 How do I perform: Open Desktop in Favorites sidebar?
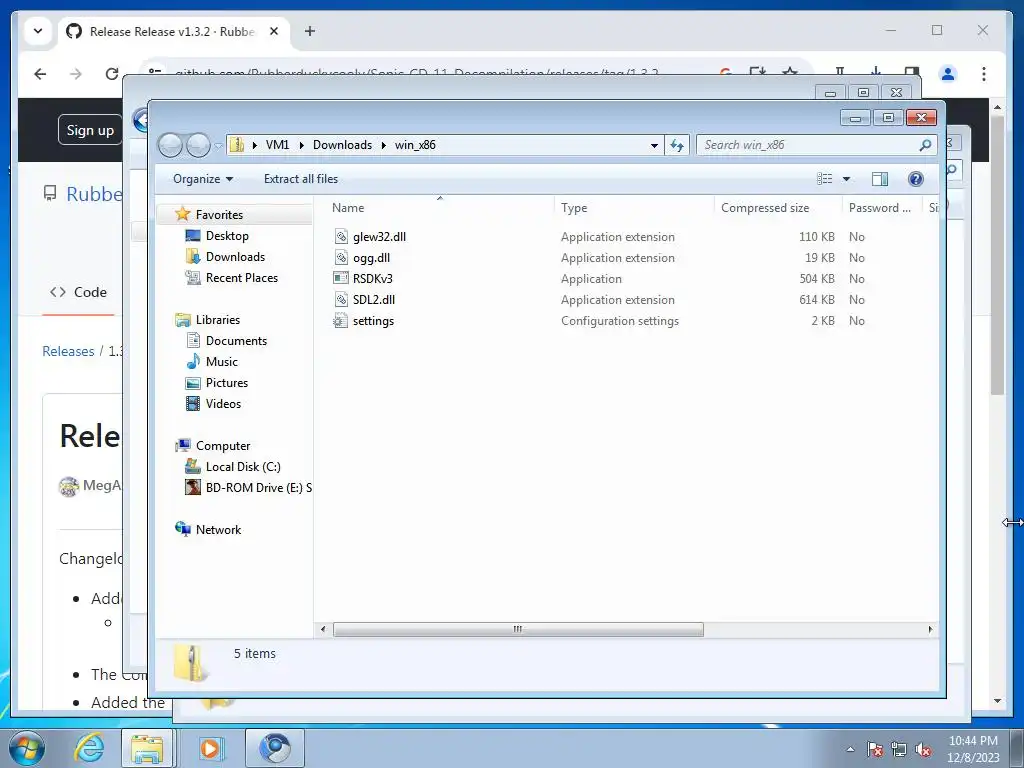[x=227, y=236]
